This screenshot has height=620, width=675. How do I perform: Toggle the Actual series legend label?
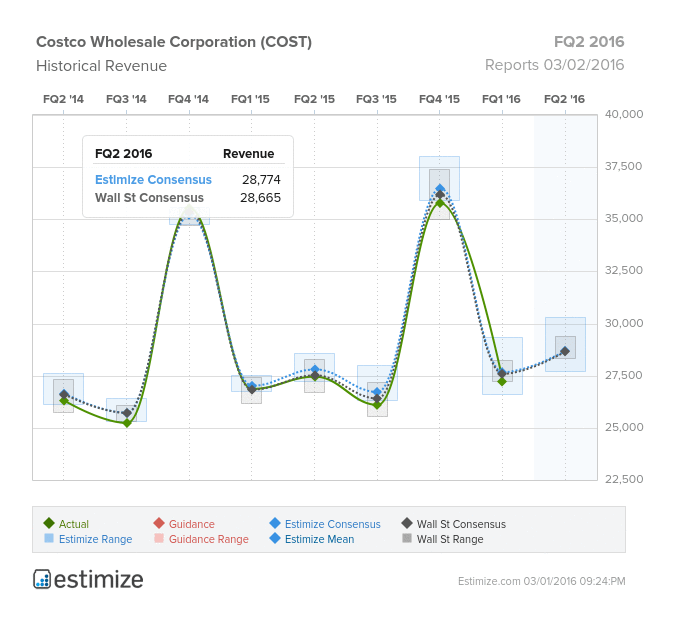click(x=74, y=524)
